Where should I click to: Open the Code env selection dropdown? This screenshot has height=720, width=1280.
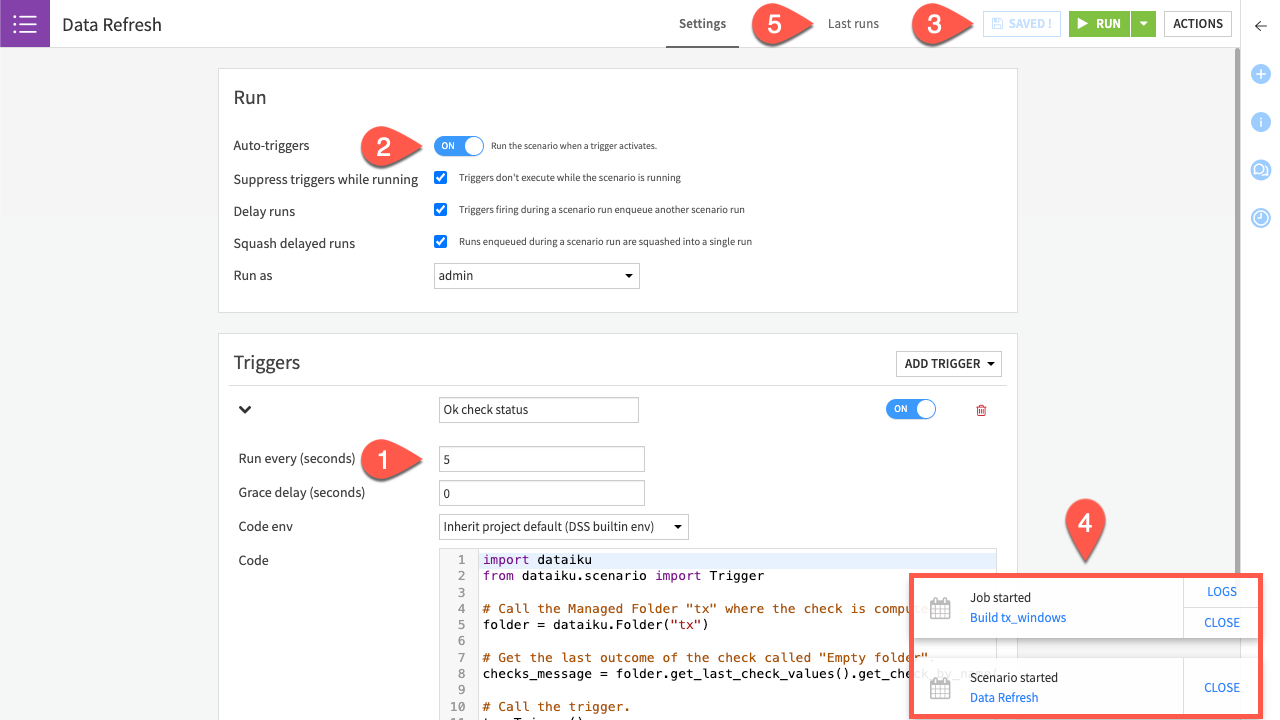[564, 527]
